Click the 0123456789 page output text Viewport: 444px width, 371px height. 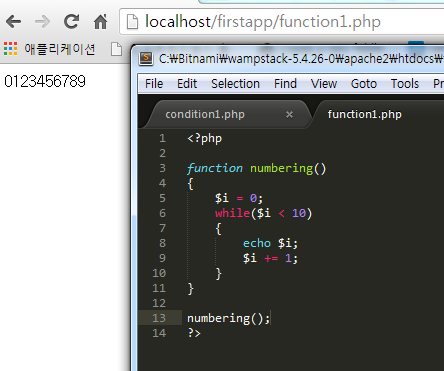click(x=45, y=81)
